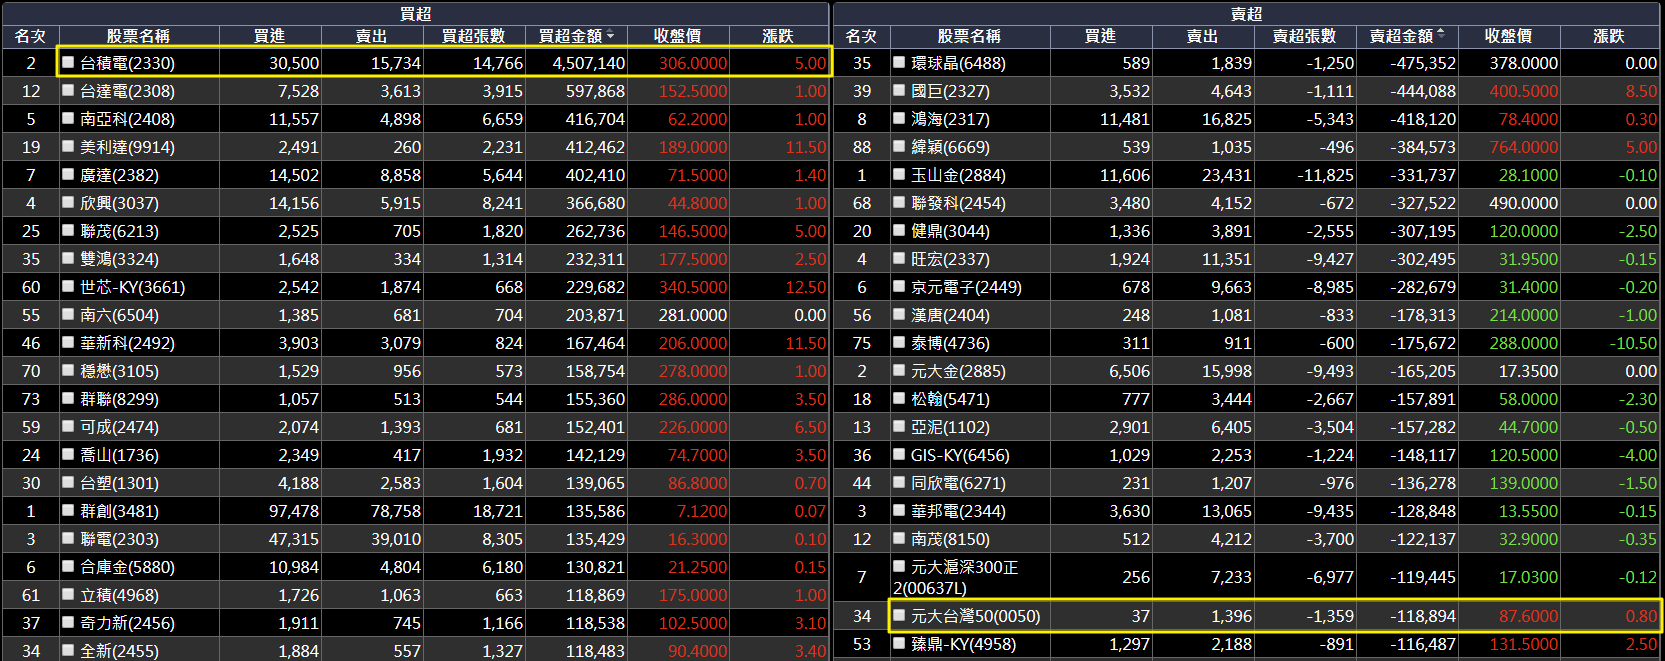The image size is (1665, 661).
Task: Select the checkbox for 鴻海(2317)
Action: click(899, 118)
